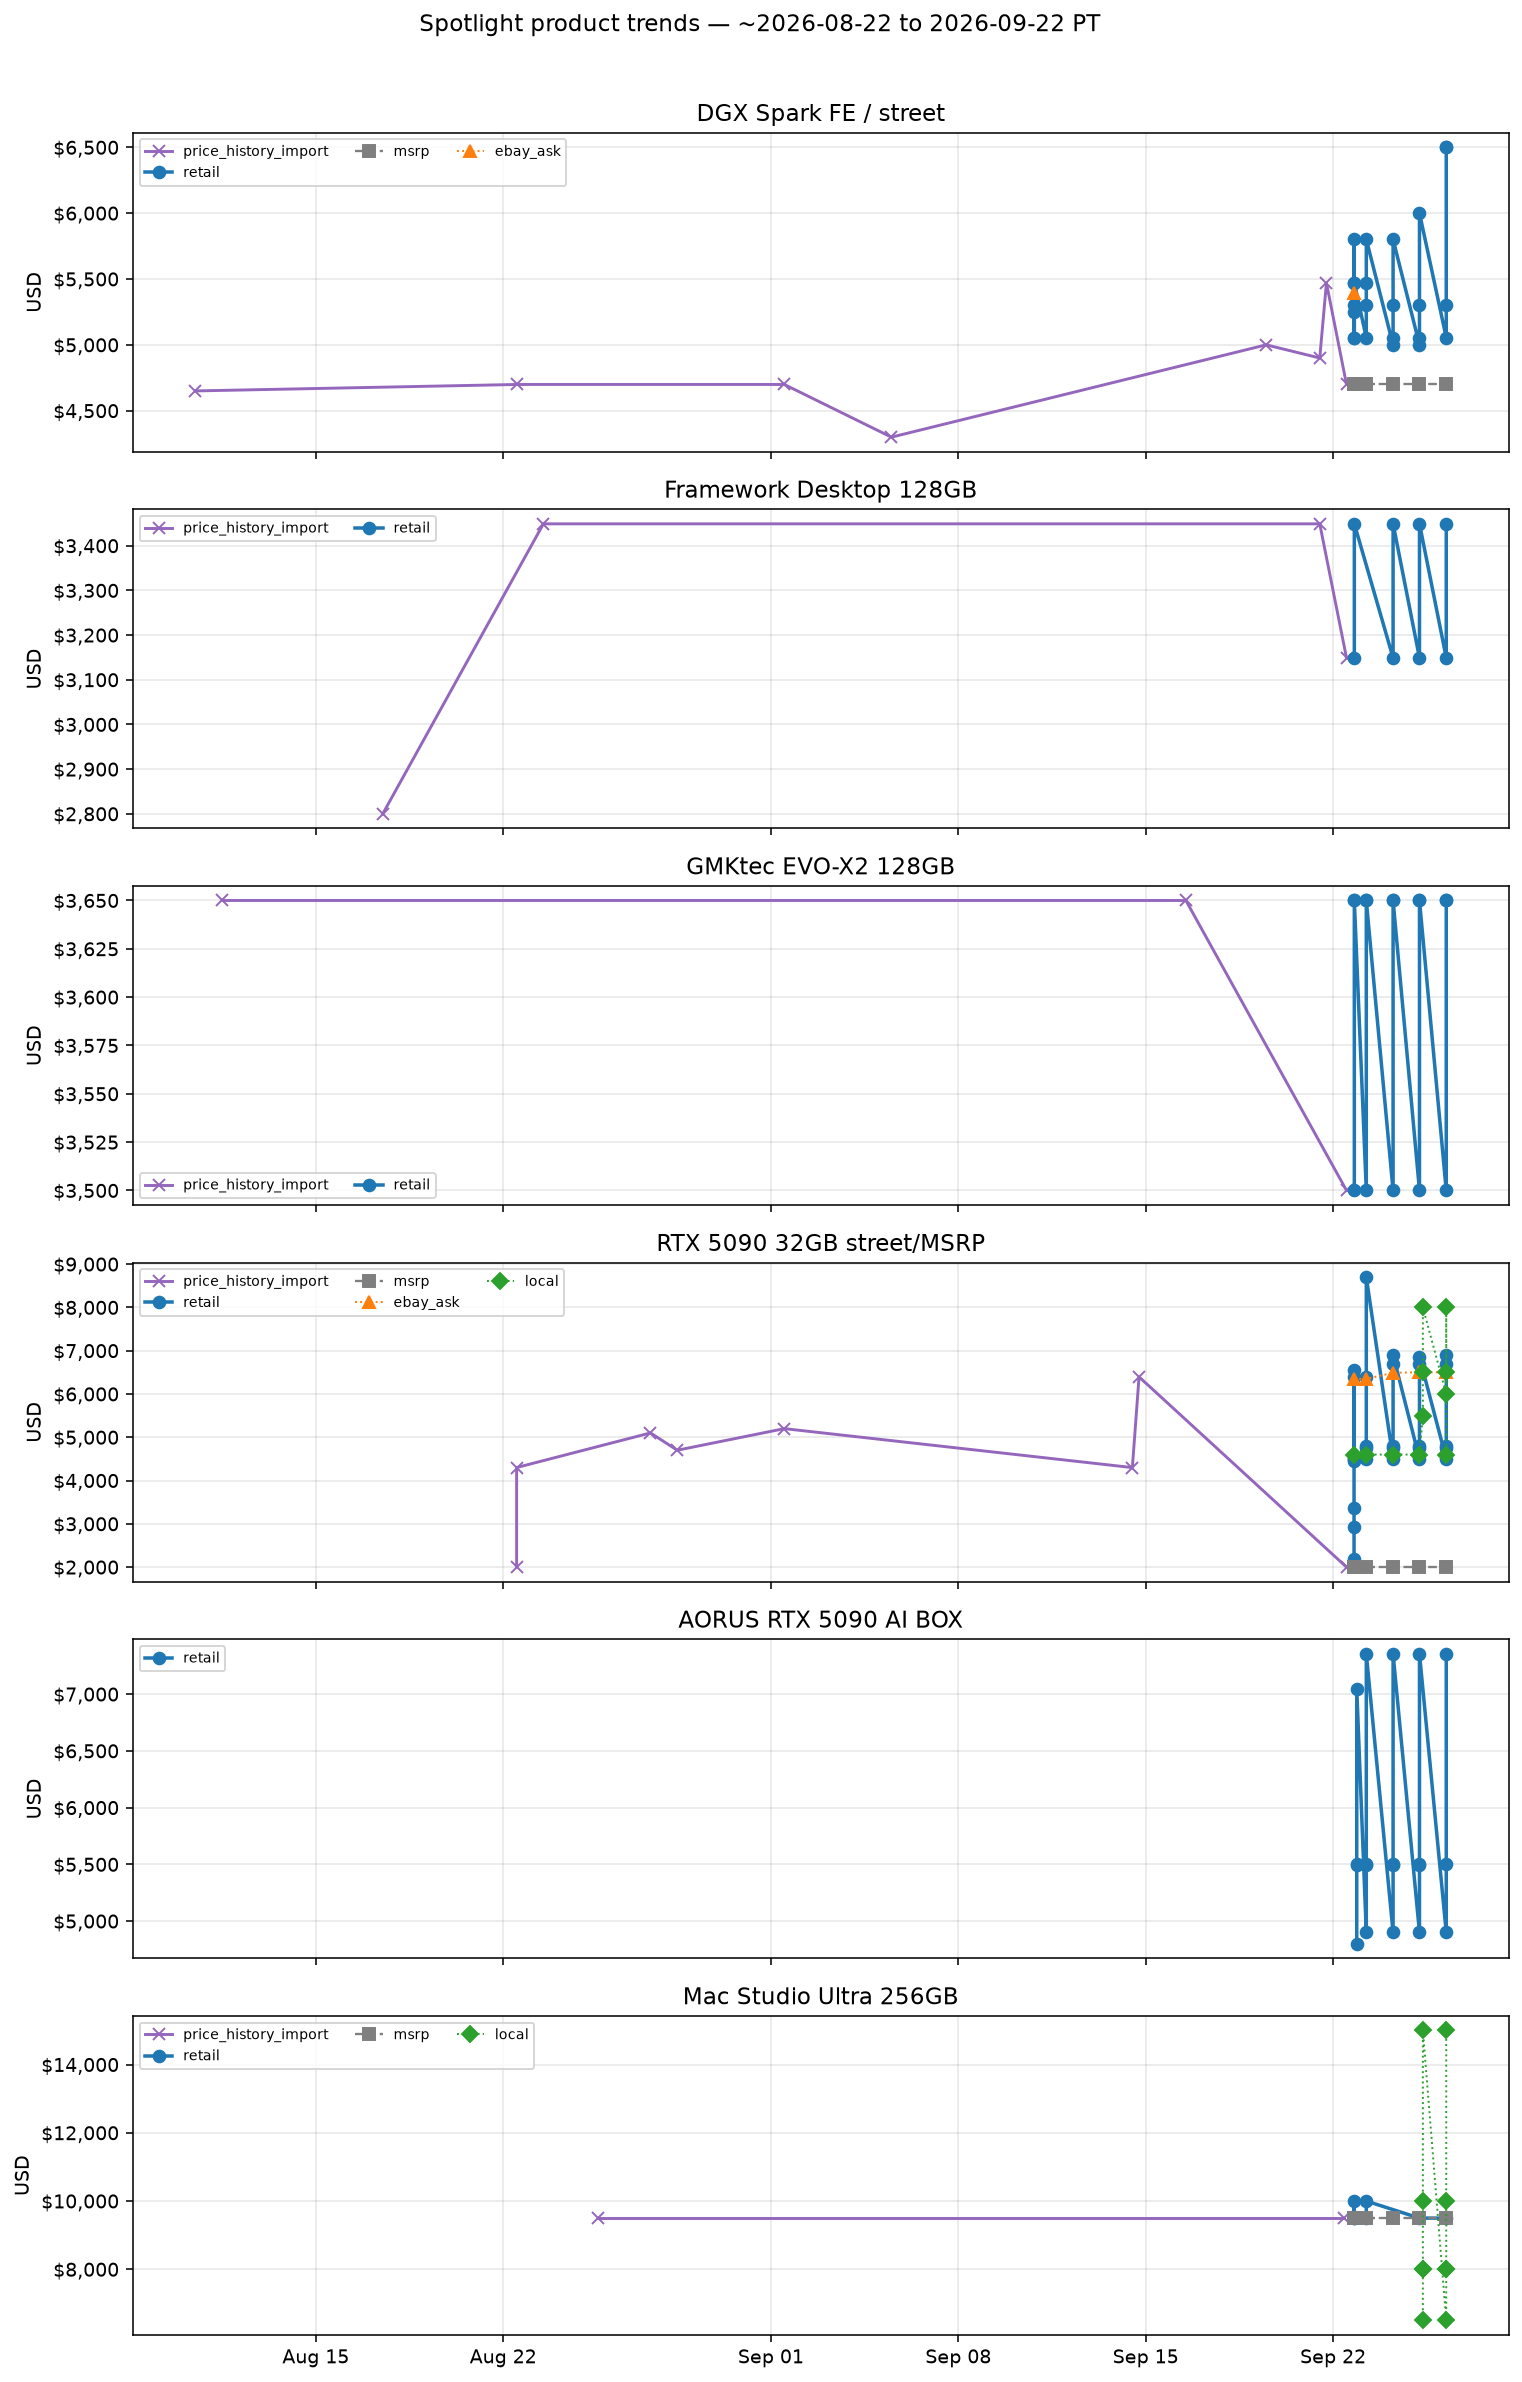
Task: Select "price_history_import" in the GMKtec legend
Action: coord(255,1185)
